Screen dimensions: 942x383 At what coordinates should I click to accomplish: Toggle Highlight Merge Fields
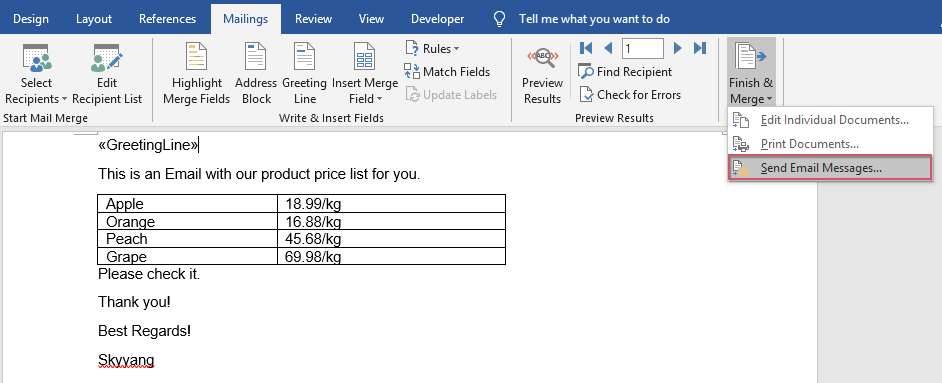tap(196, 74)
